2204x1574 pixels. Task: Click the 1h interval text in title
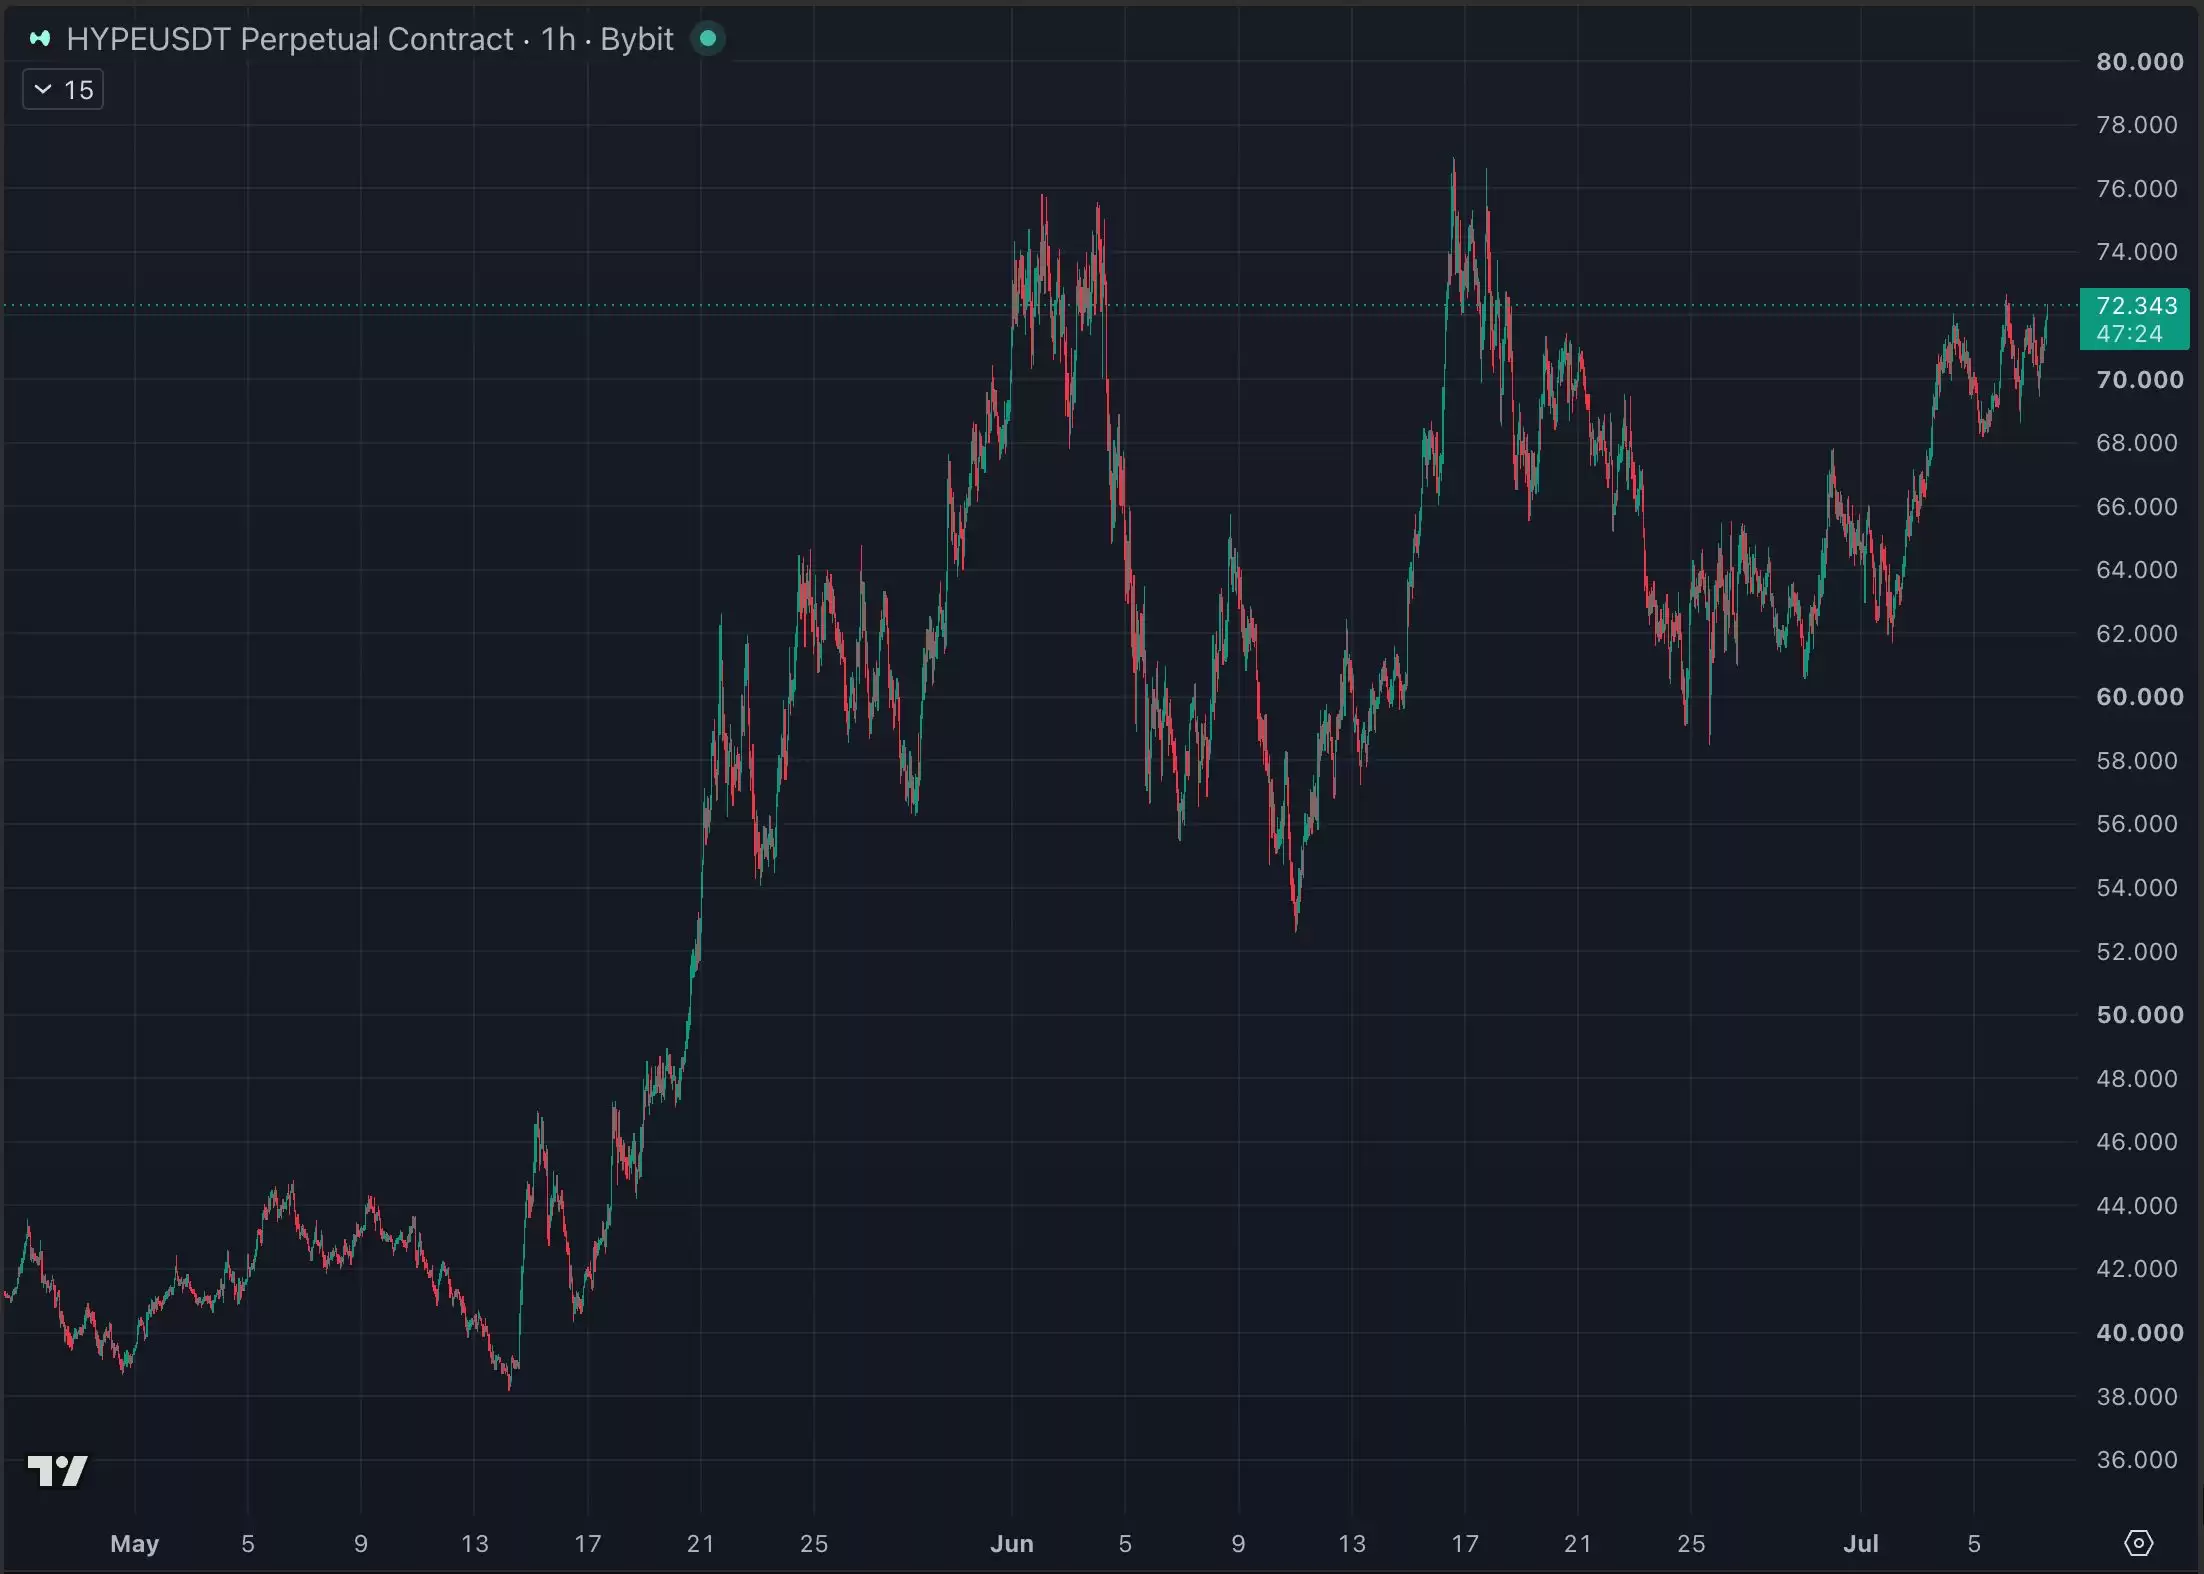[558, 39]
